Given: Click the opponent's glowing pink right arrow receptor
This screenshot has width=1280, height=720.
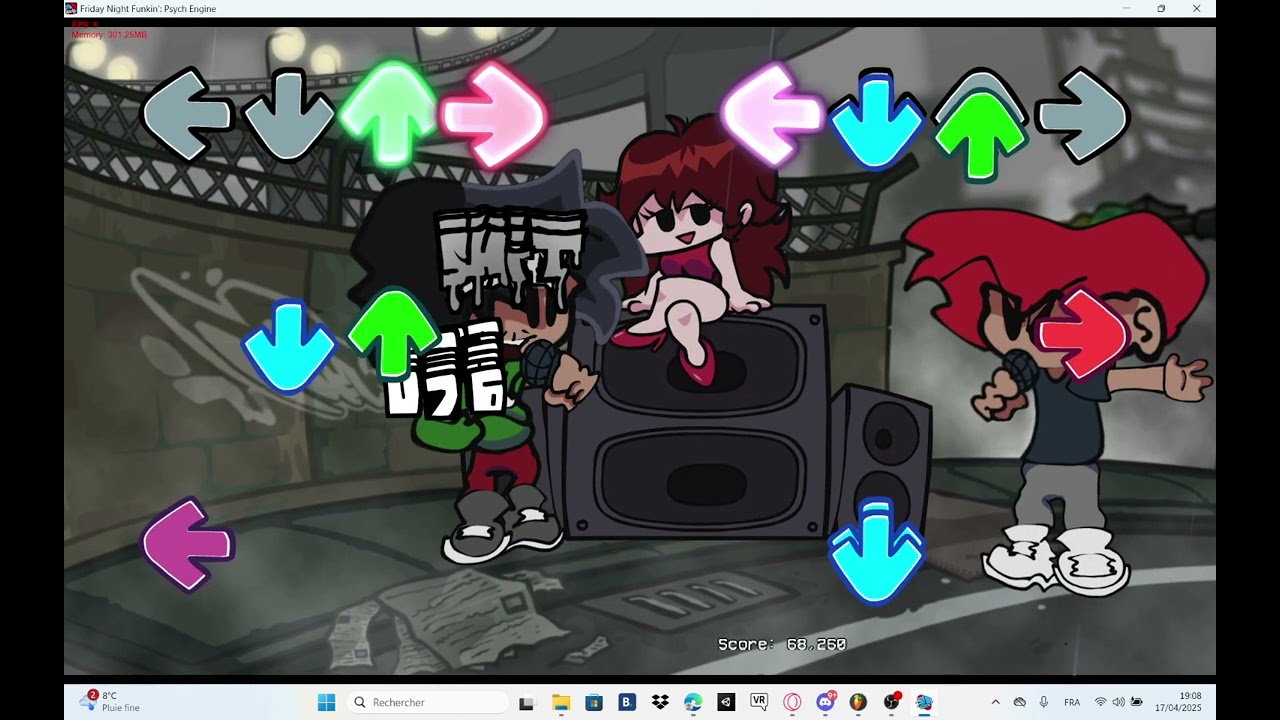Looking at the screenshot, I should (494, 114).
